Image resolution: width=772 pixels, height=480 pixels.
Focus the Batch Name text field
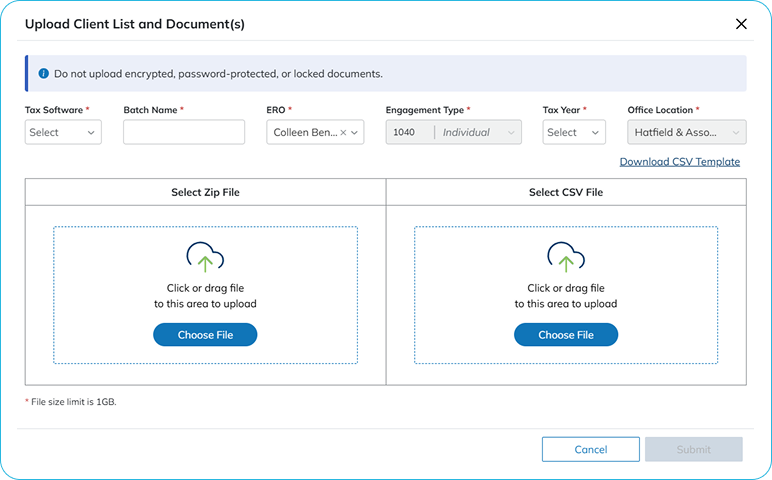[184, 132]
